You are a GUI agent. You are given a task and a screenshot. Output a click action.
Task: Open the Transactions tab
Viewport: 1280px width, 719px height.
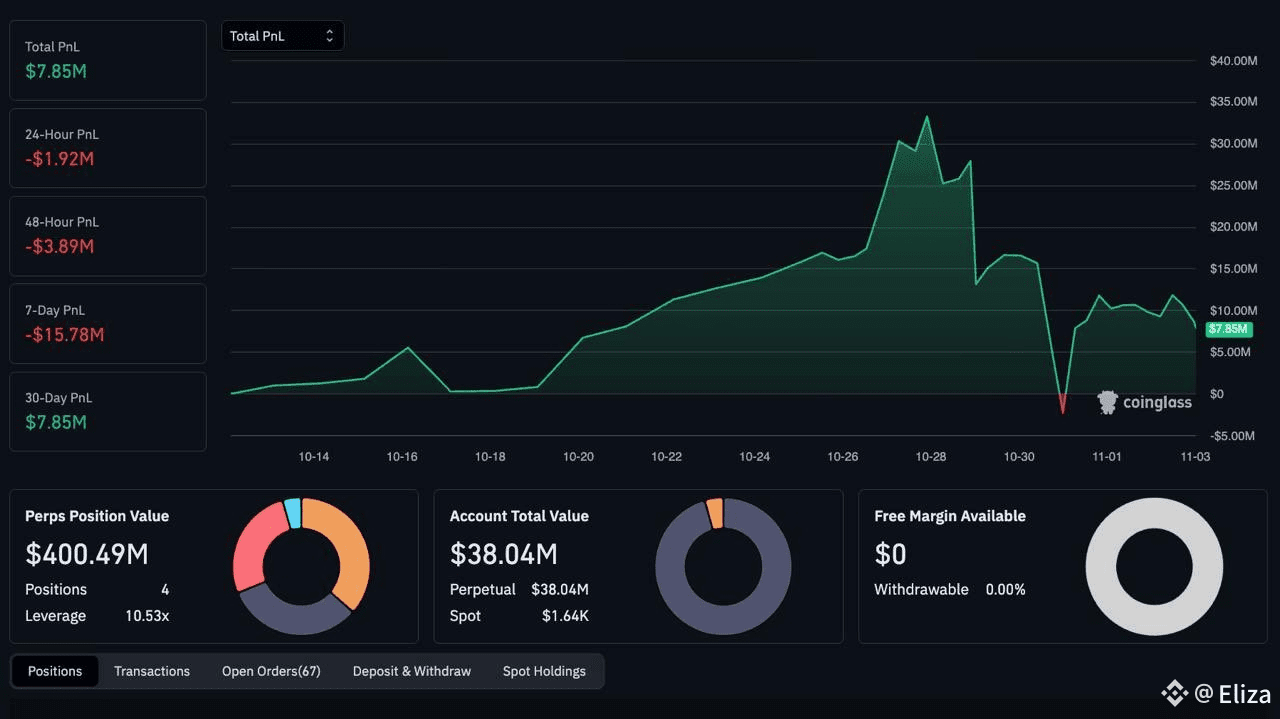pos(152,671)
